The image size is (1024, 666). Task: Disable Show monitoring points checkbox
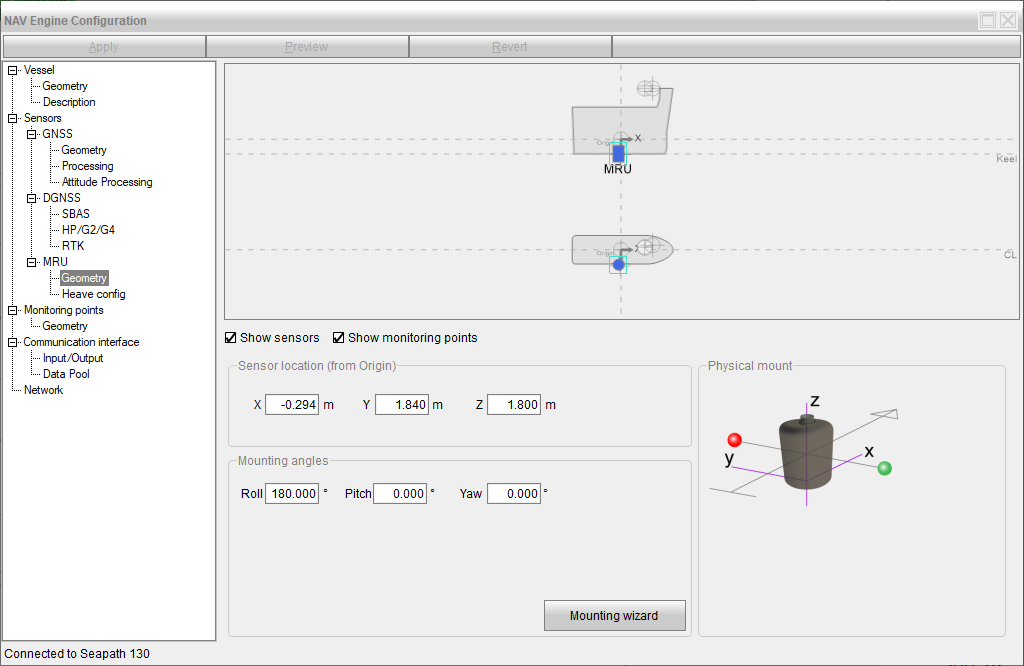[339, 338]
